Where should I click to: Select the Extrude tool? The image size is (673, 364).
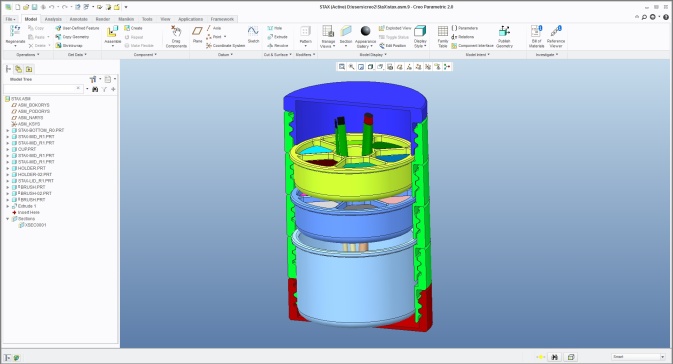(277, 37)
